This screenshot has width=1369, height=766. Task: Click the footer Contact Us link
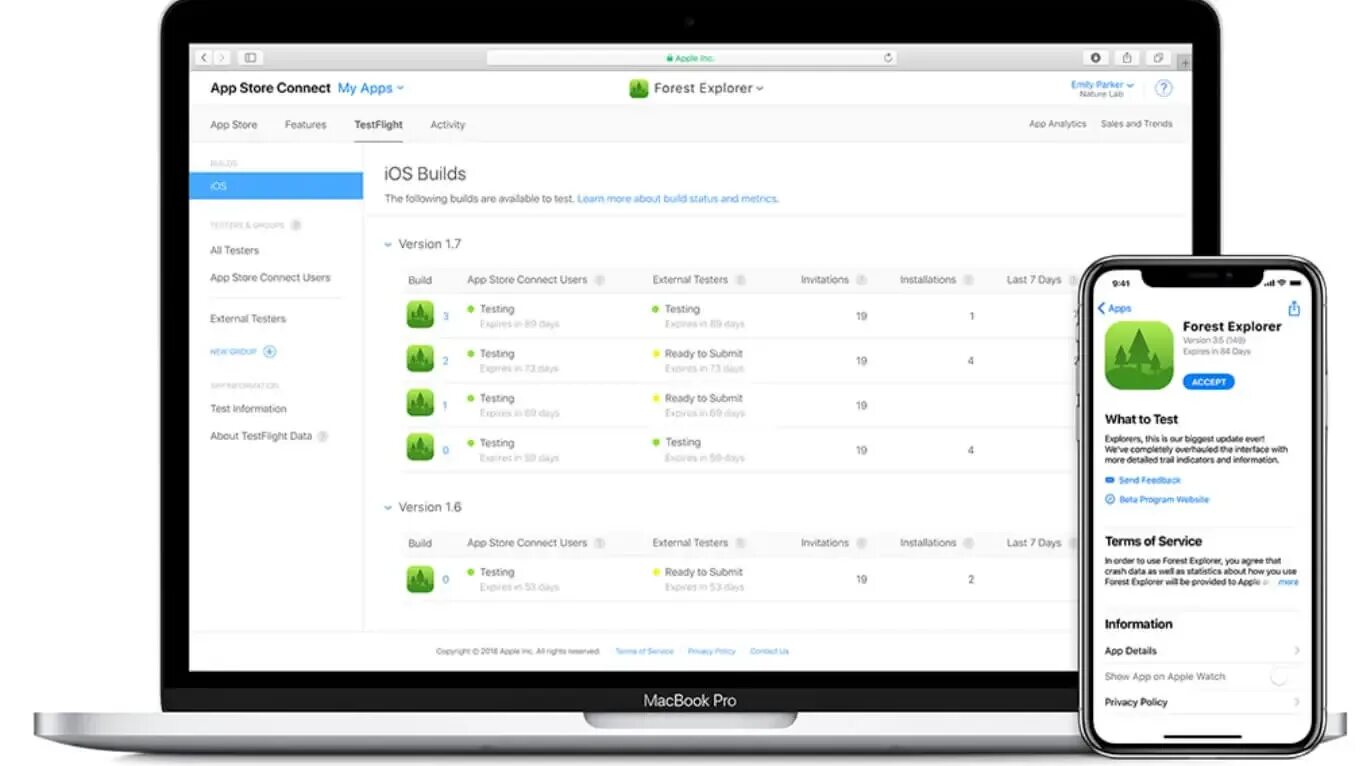click(769, 651)
